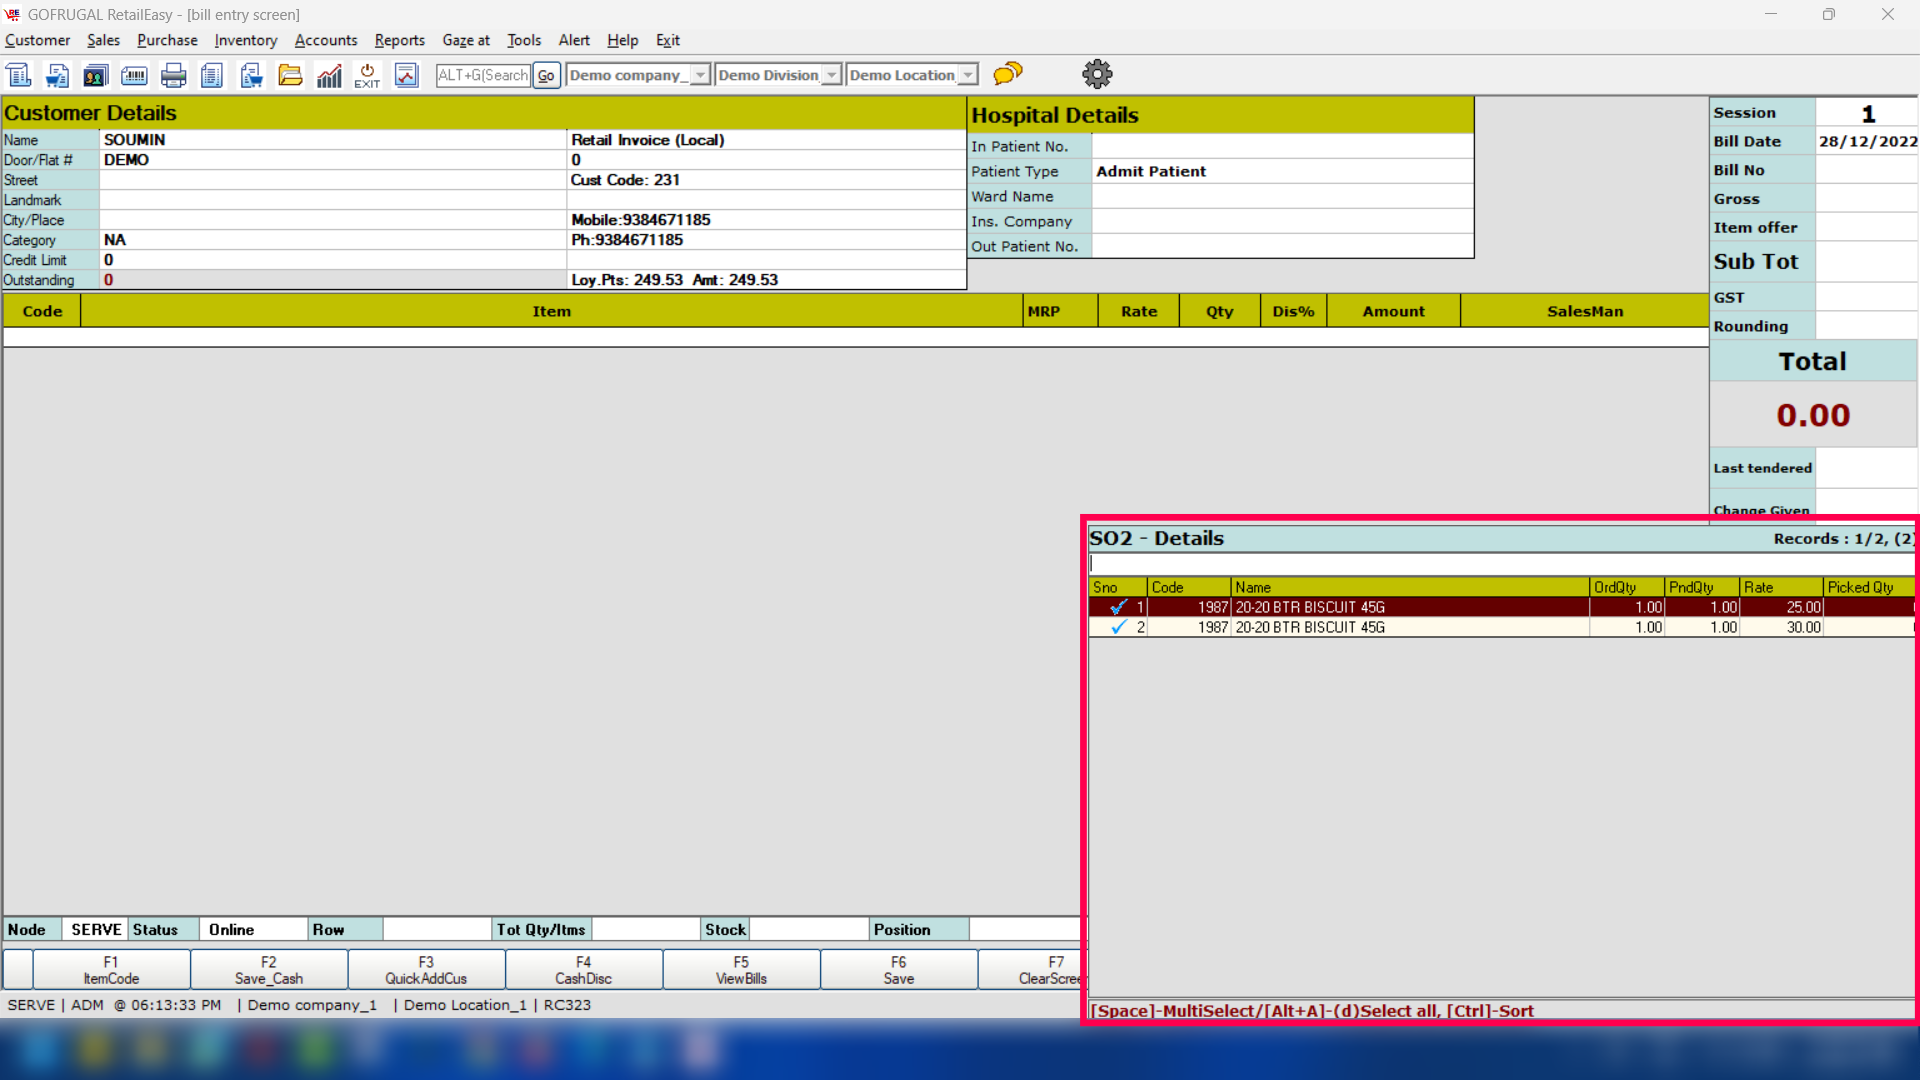Expand the Demo Division dropdown
The width and height of the screenshot is (1920, 1080).
pyautogui.click(x=831, y=75)
